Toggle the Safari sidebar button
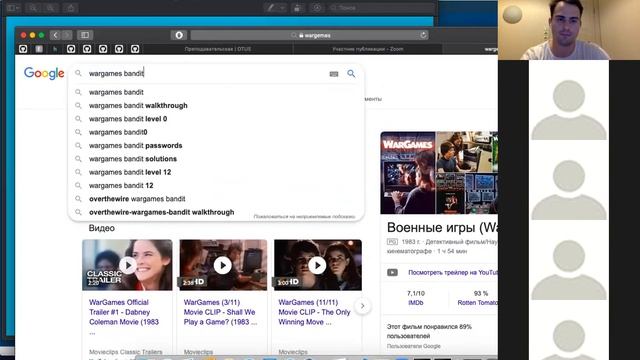This screenshot has width=640, height=360. pyautogui.click(x=85, y=35)
